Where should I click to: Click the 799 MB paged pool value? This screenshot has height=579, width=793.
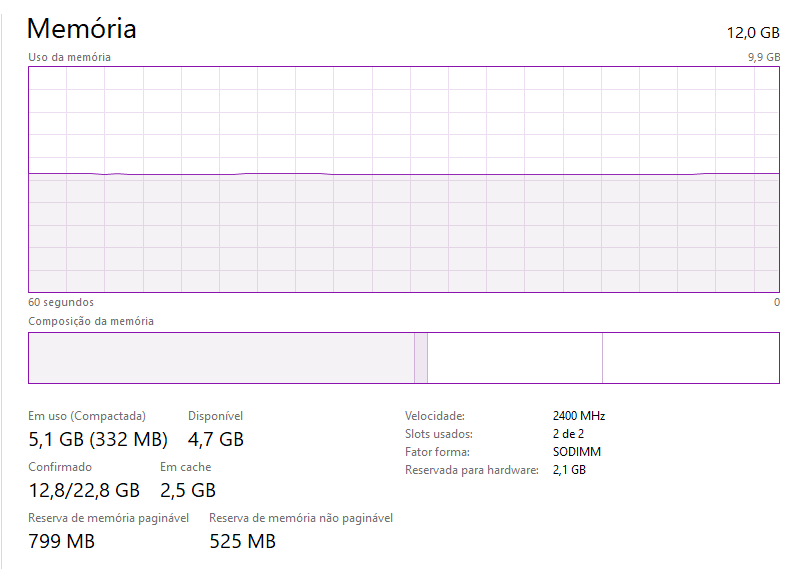click(62, 541)
